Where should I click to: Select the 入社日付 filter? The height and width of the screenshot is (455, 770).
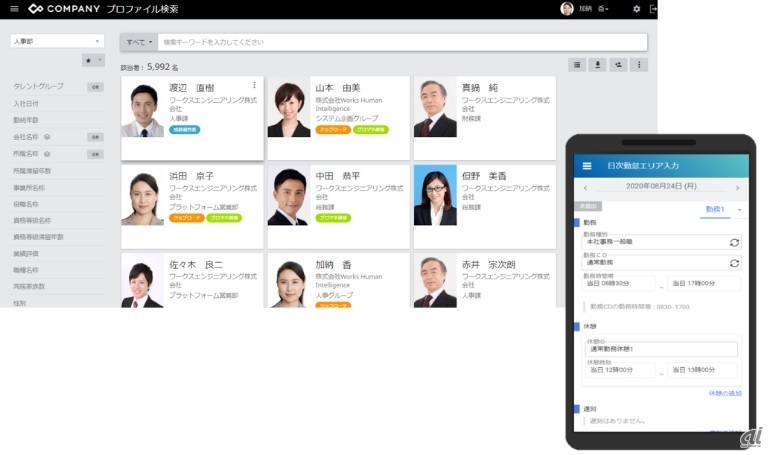pyautogui.click(x=26, y=104)
